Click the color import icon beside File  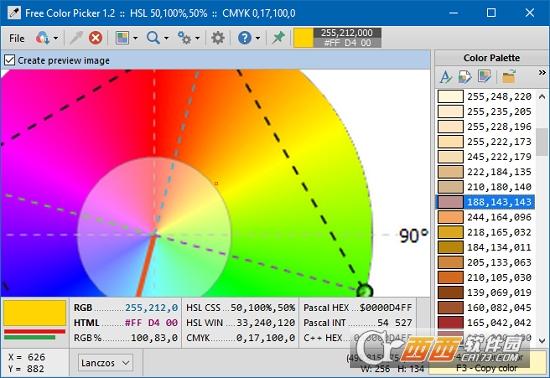tap(42, 38)
